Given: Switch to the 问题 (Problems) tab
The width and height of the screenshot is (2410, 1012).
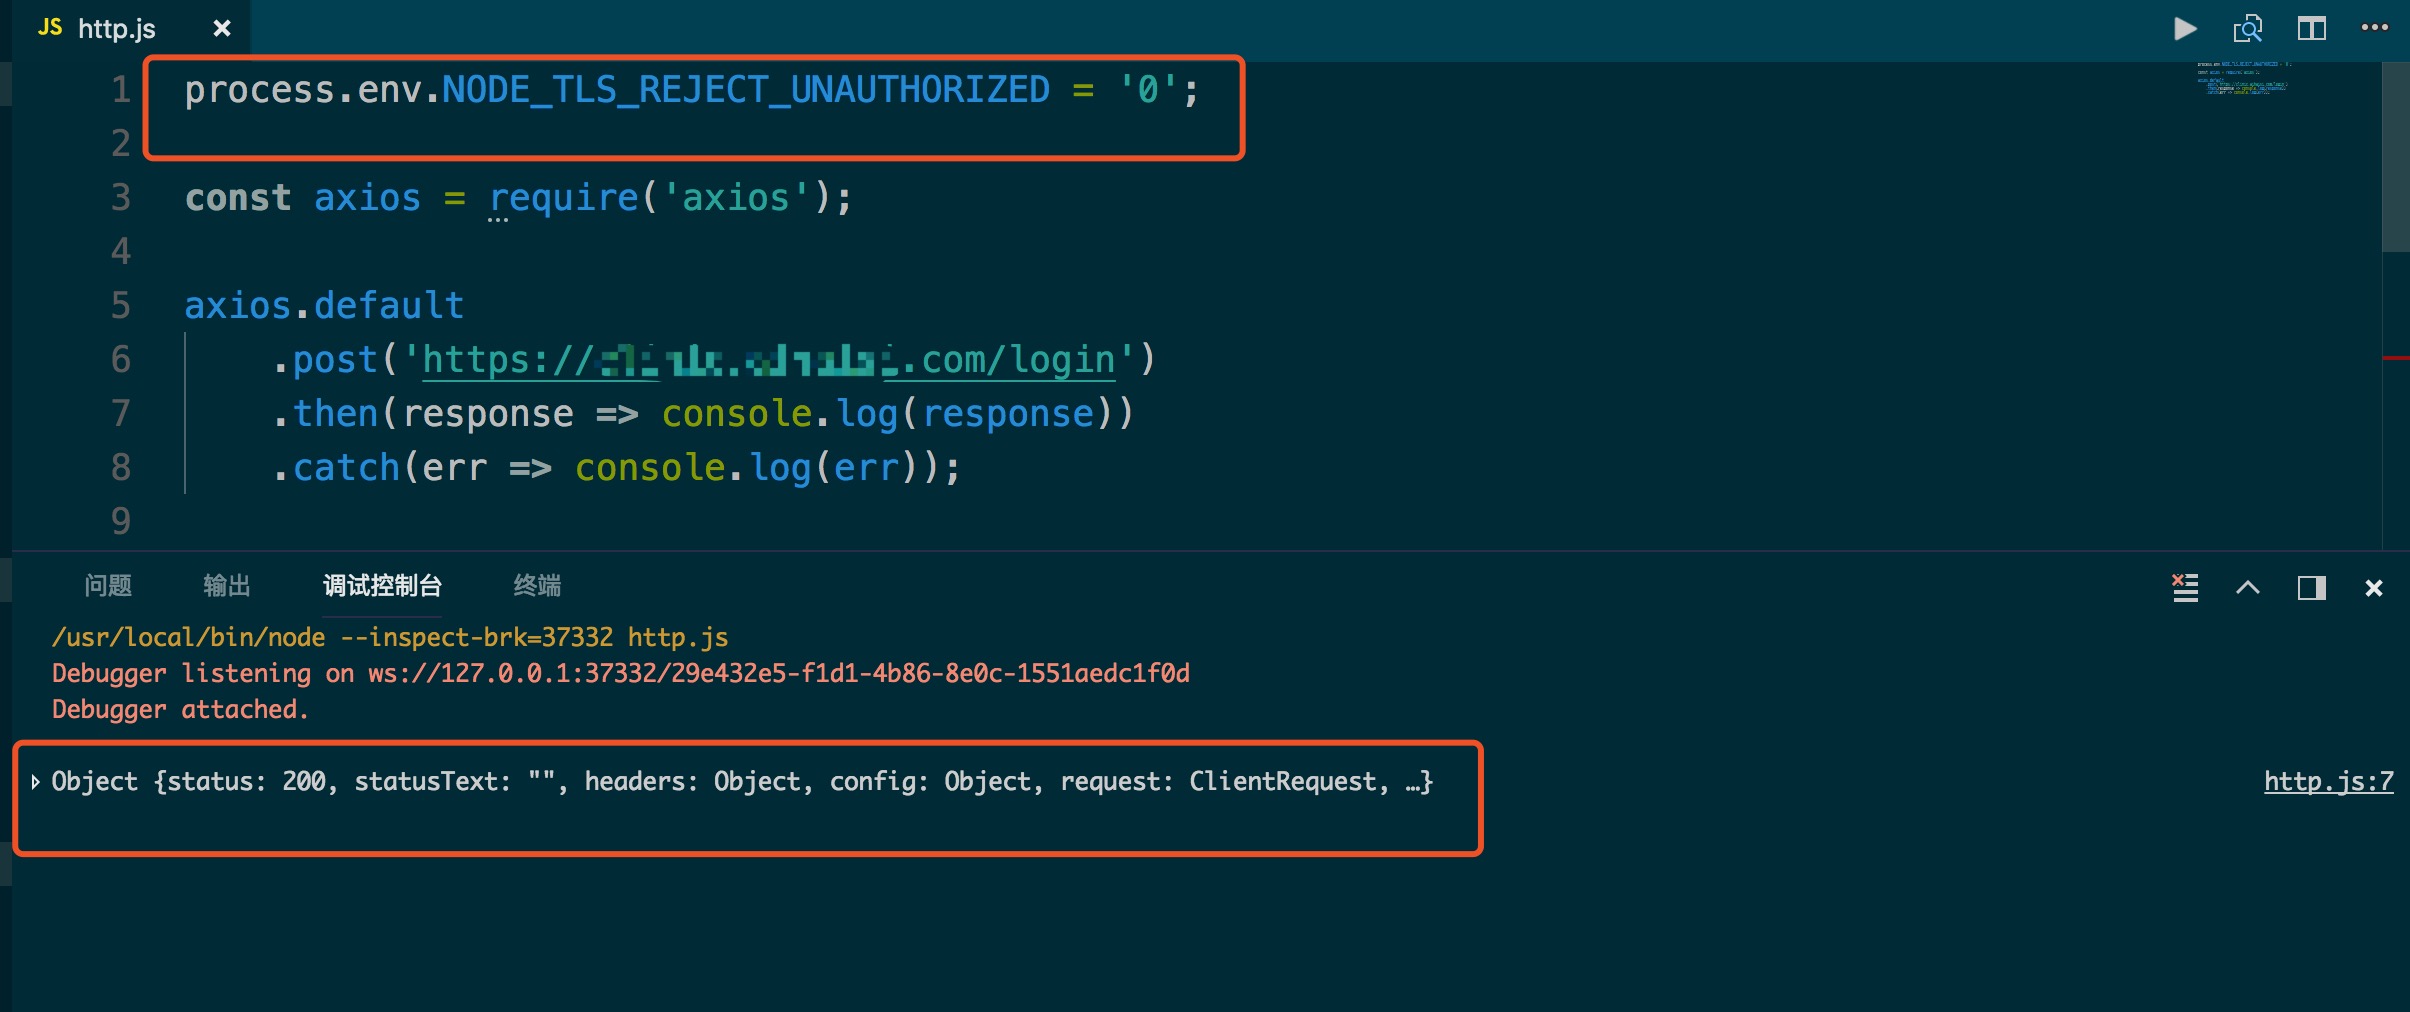Looking at the screenshot, I should (x=108, y=586).
